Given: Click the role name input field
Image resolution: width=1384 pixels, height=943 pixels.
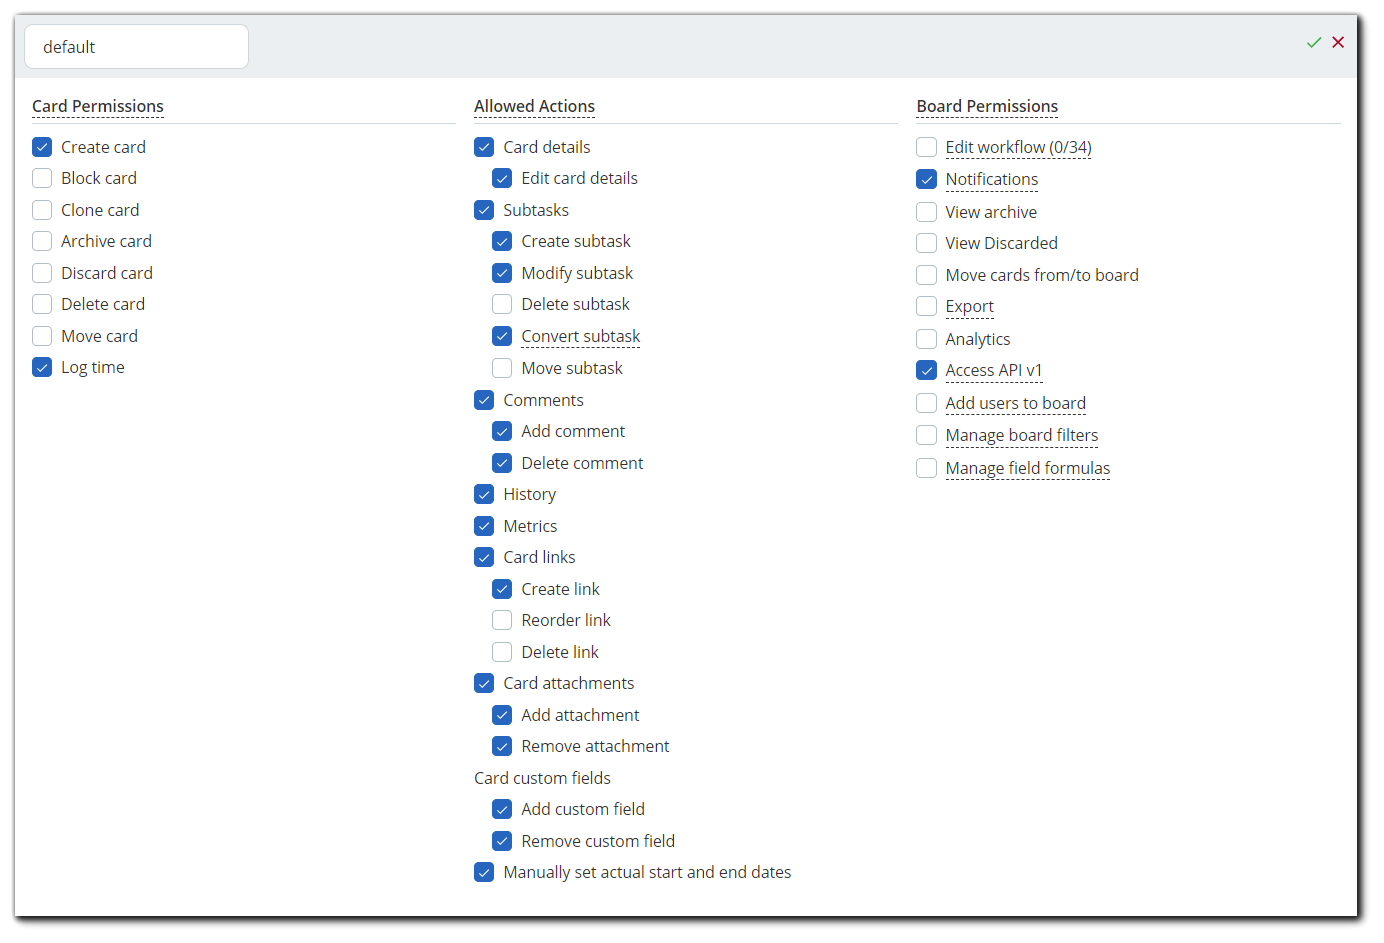Looking at the screenshot, I should click(x=136, y=47).
